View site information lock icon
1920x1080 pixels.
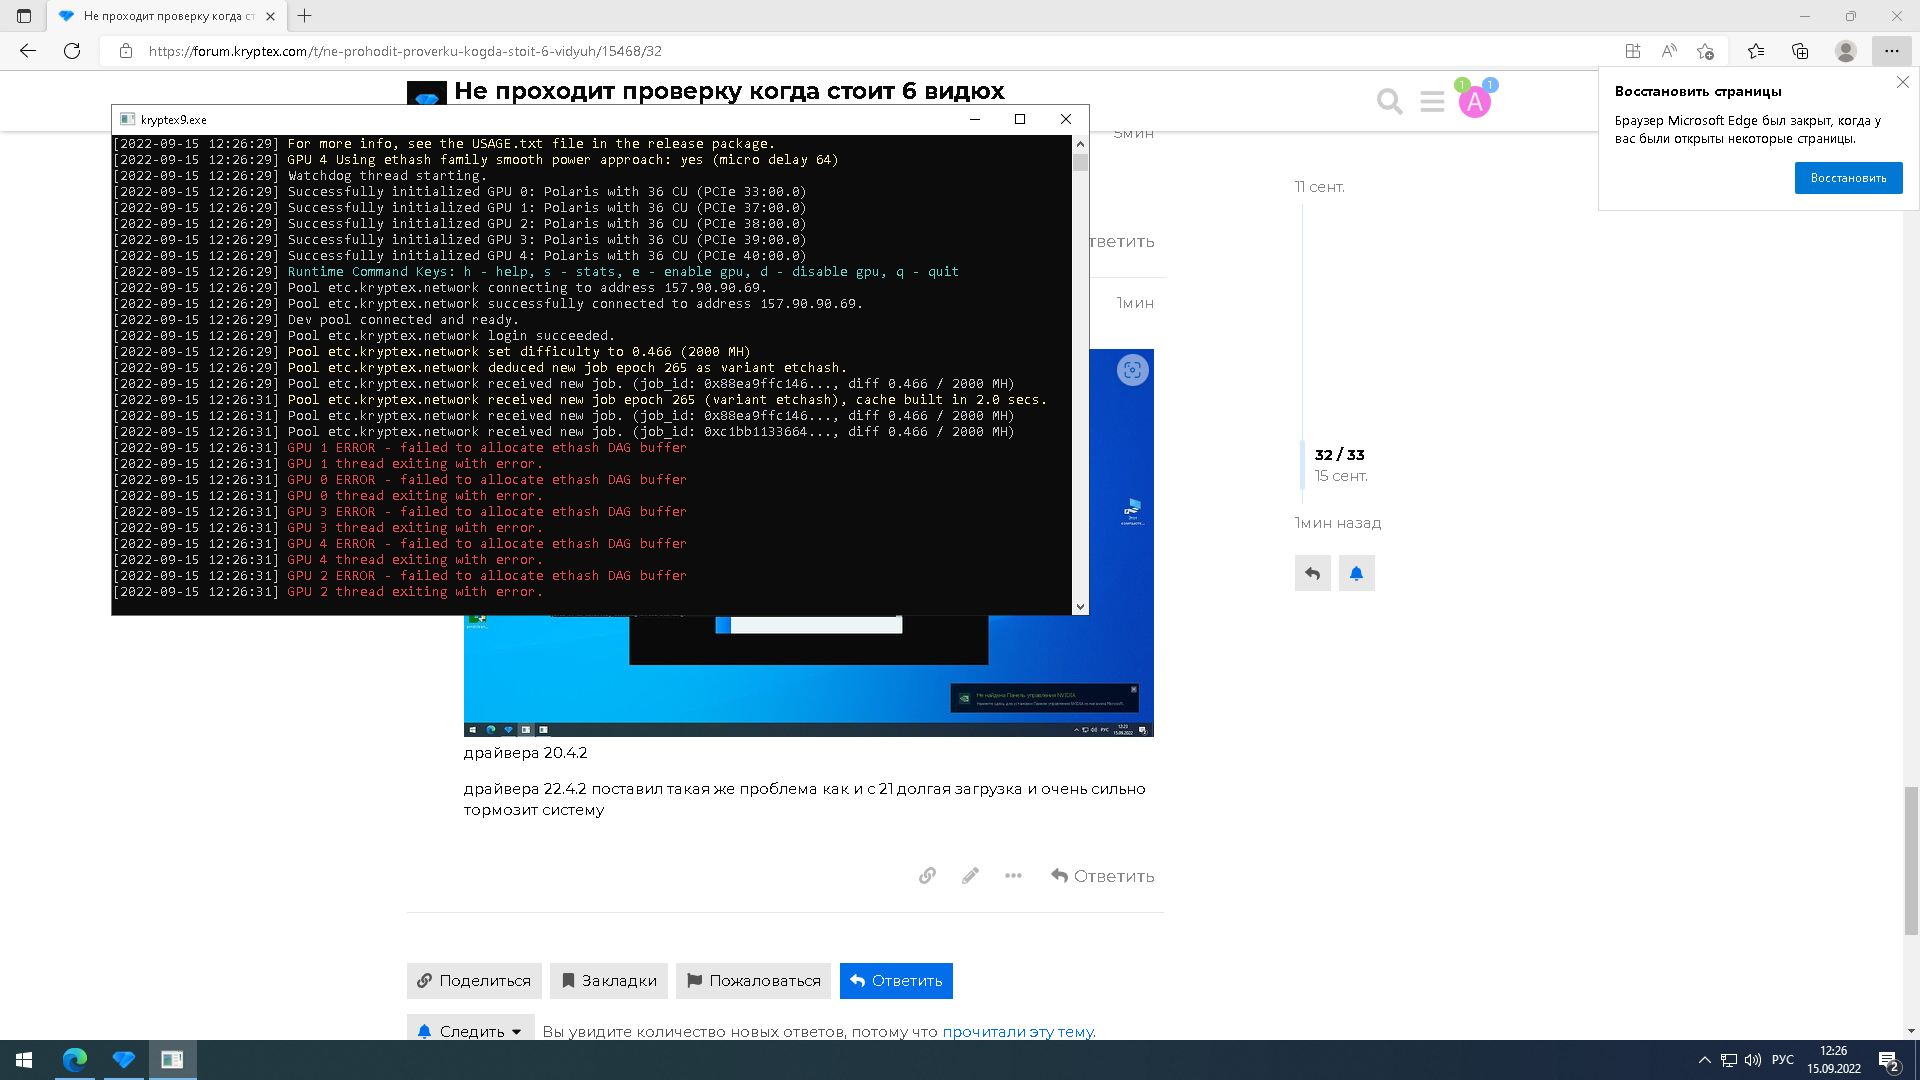tap(126, 51)
